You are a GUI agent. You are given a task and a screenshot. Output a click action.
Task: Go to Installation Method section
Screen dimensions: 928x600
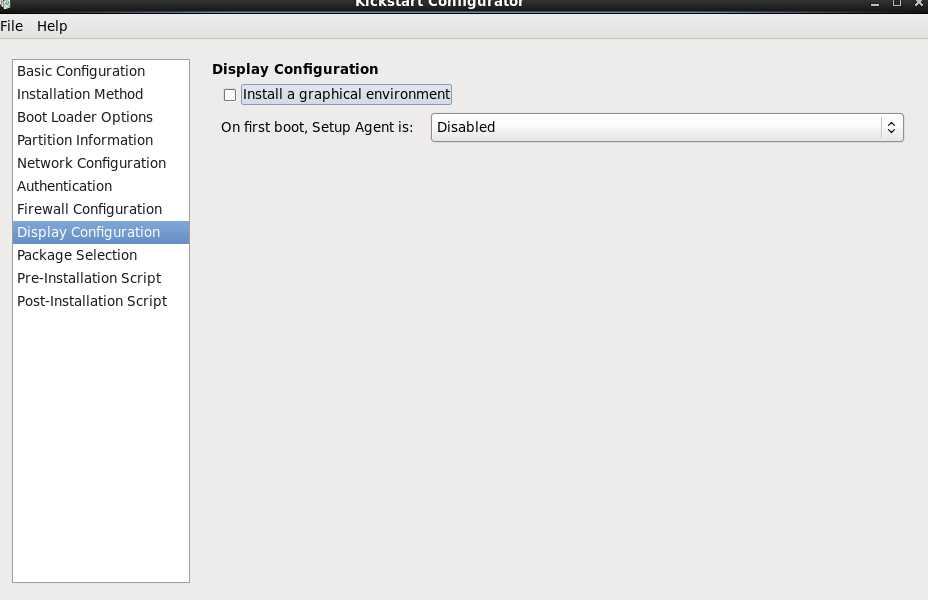point(101,94)
